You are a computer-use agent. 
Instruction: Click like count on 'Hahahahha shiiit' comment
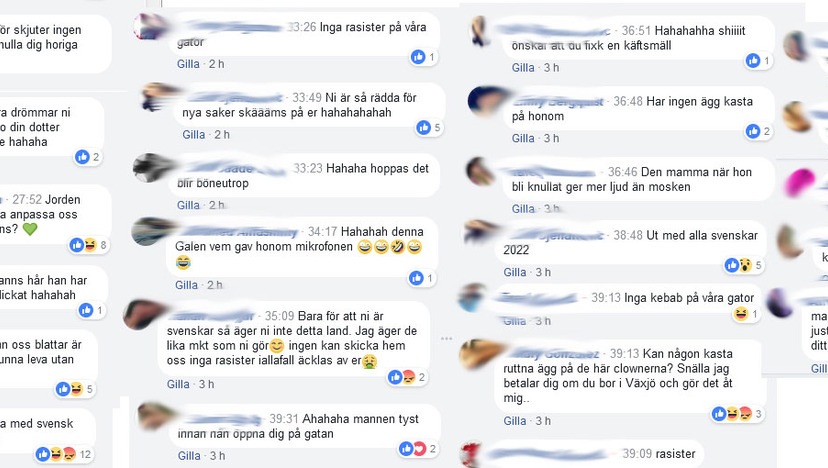pyautogui.click(x=767, y=61)
